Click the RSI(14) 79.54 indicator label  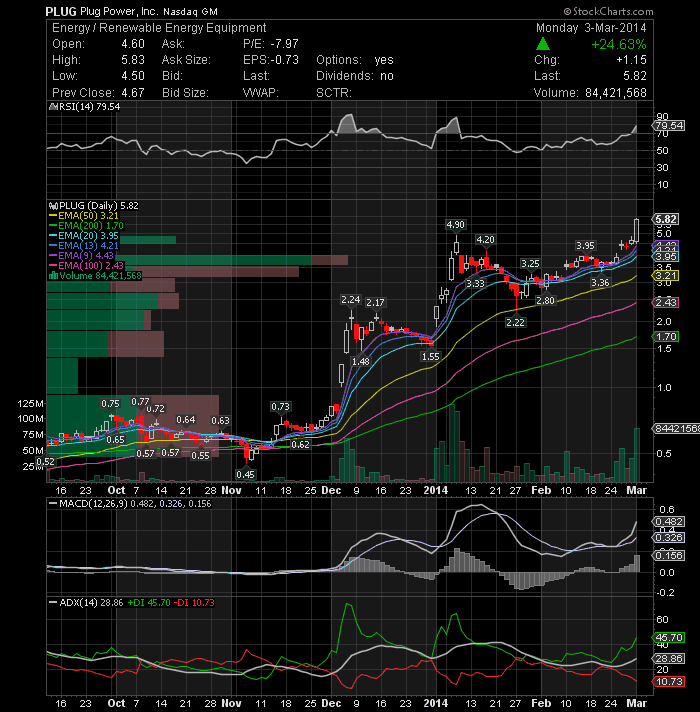pyautogui.click(x=89, y=107)
